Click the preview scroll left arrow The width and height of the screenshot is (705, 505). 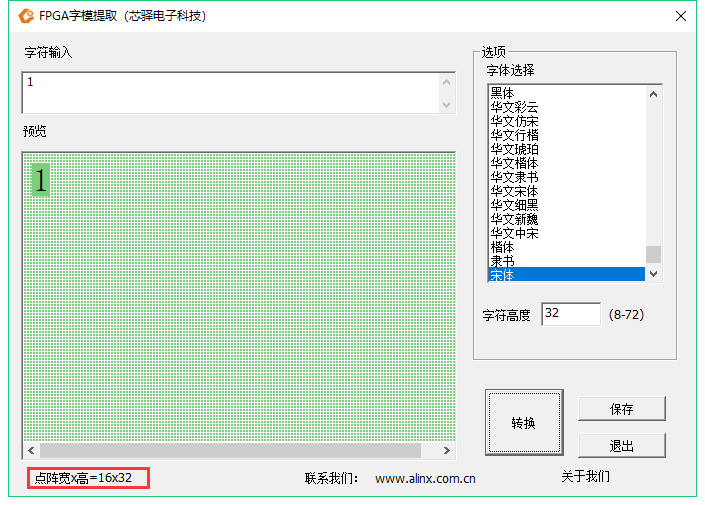pos(31,451)
